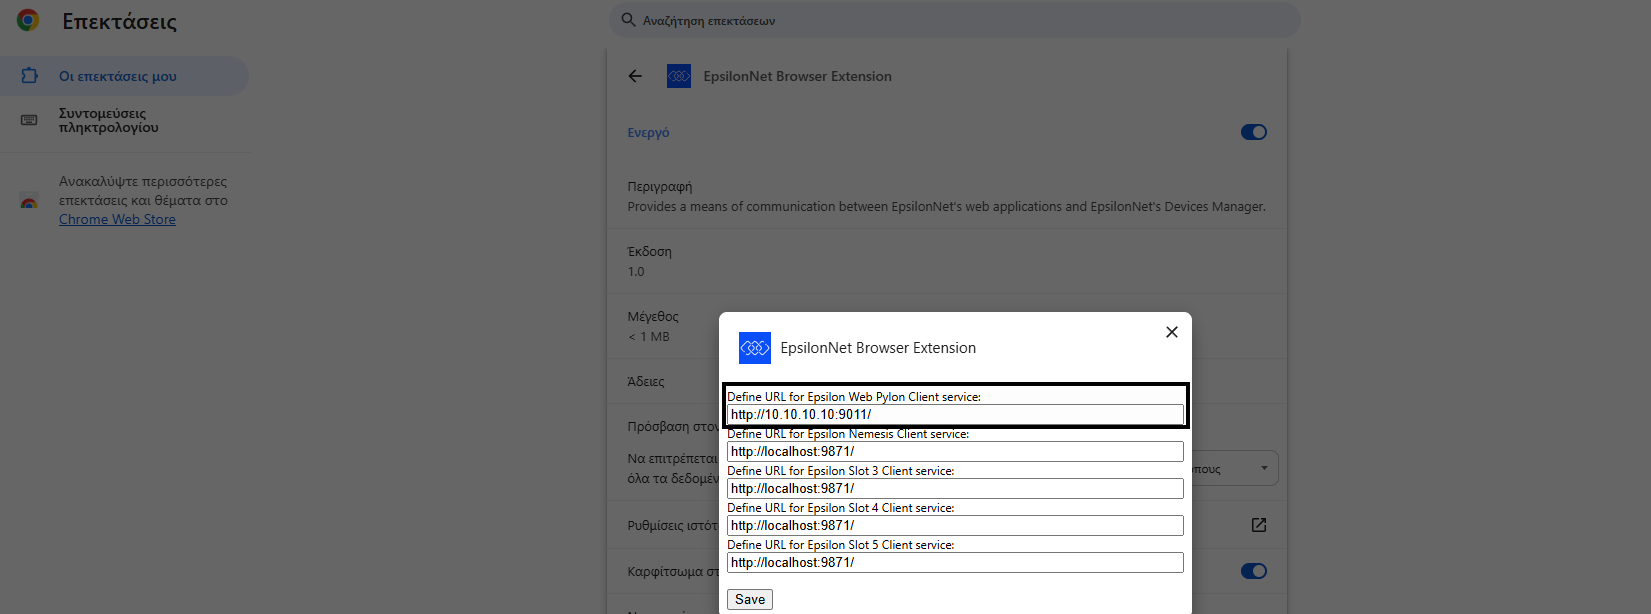Click the Περιγραφή label
1651x614 pixels.
click(x=660, y=187)
